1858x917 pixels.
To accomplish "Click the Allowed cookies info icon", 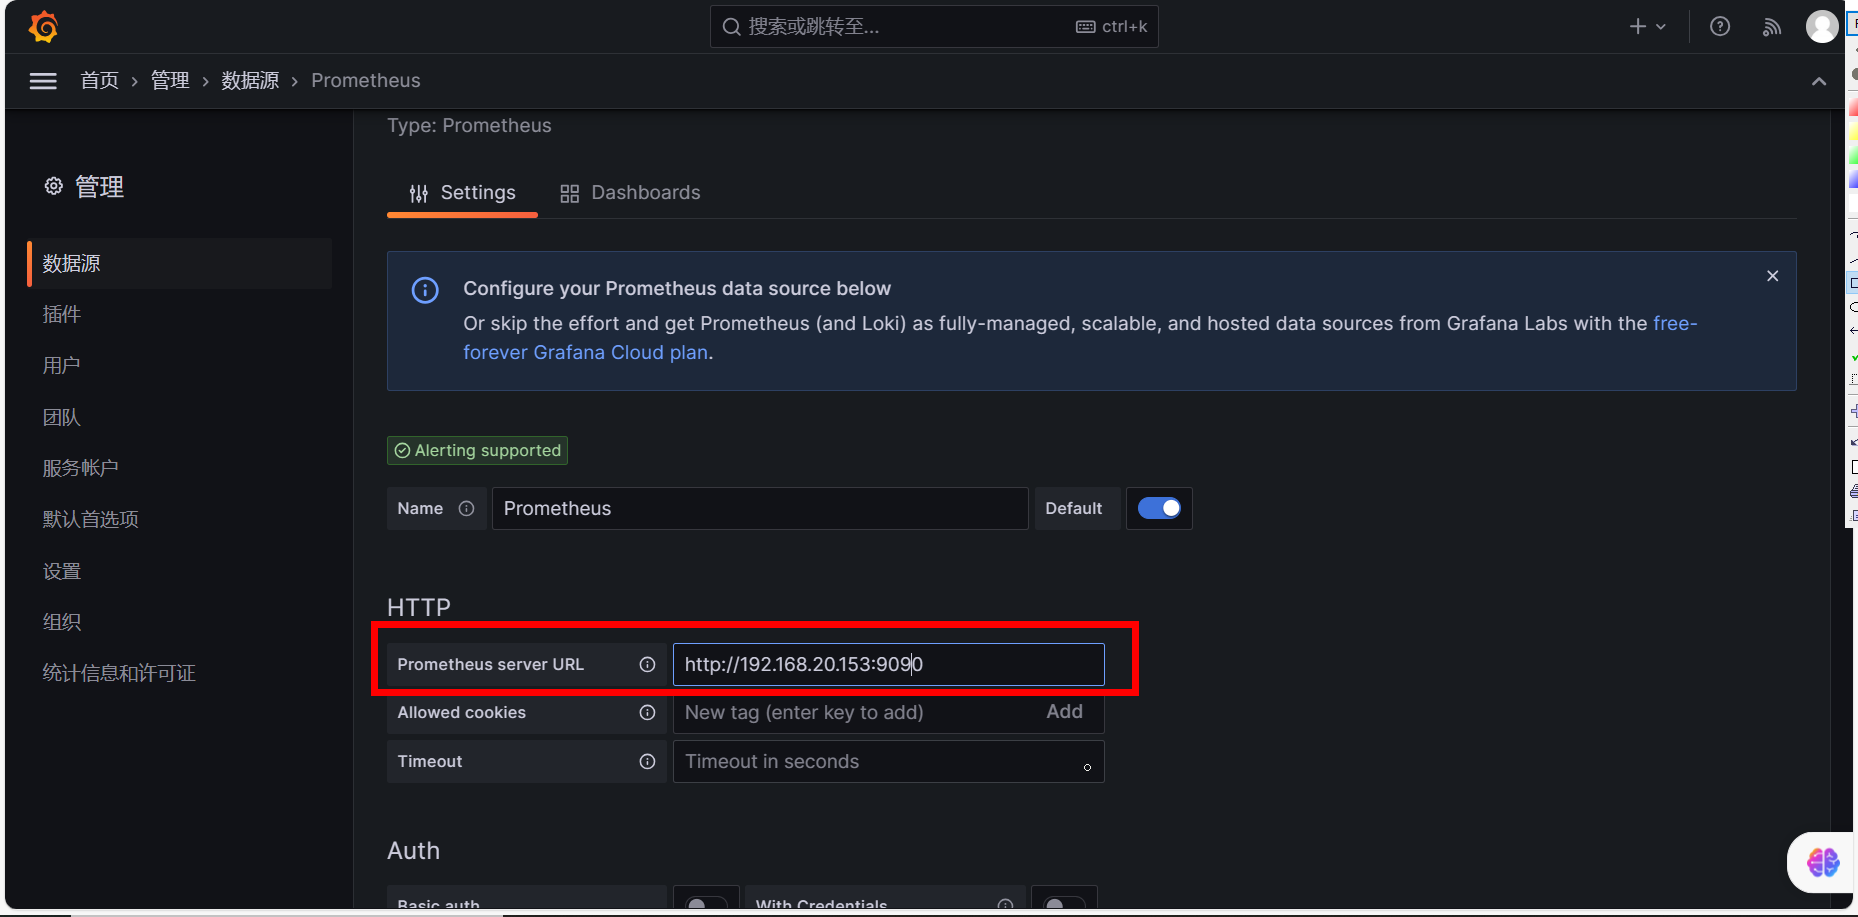I will click(x=647, y=713).
